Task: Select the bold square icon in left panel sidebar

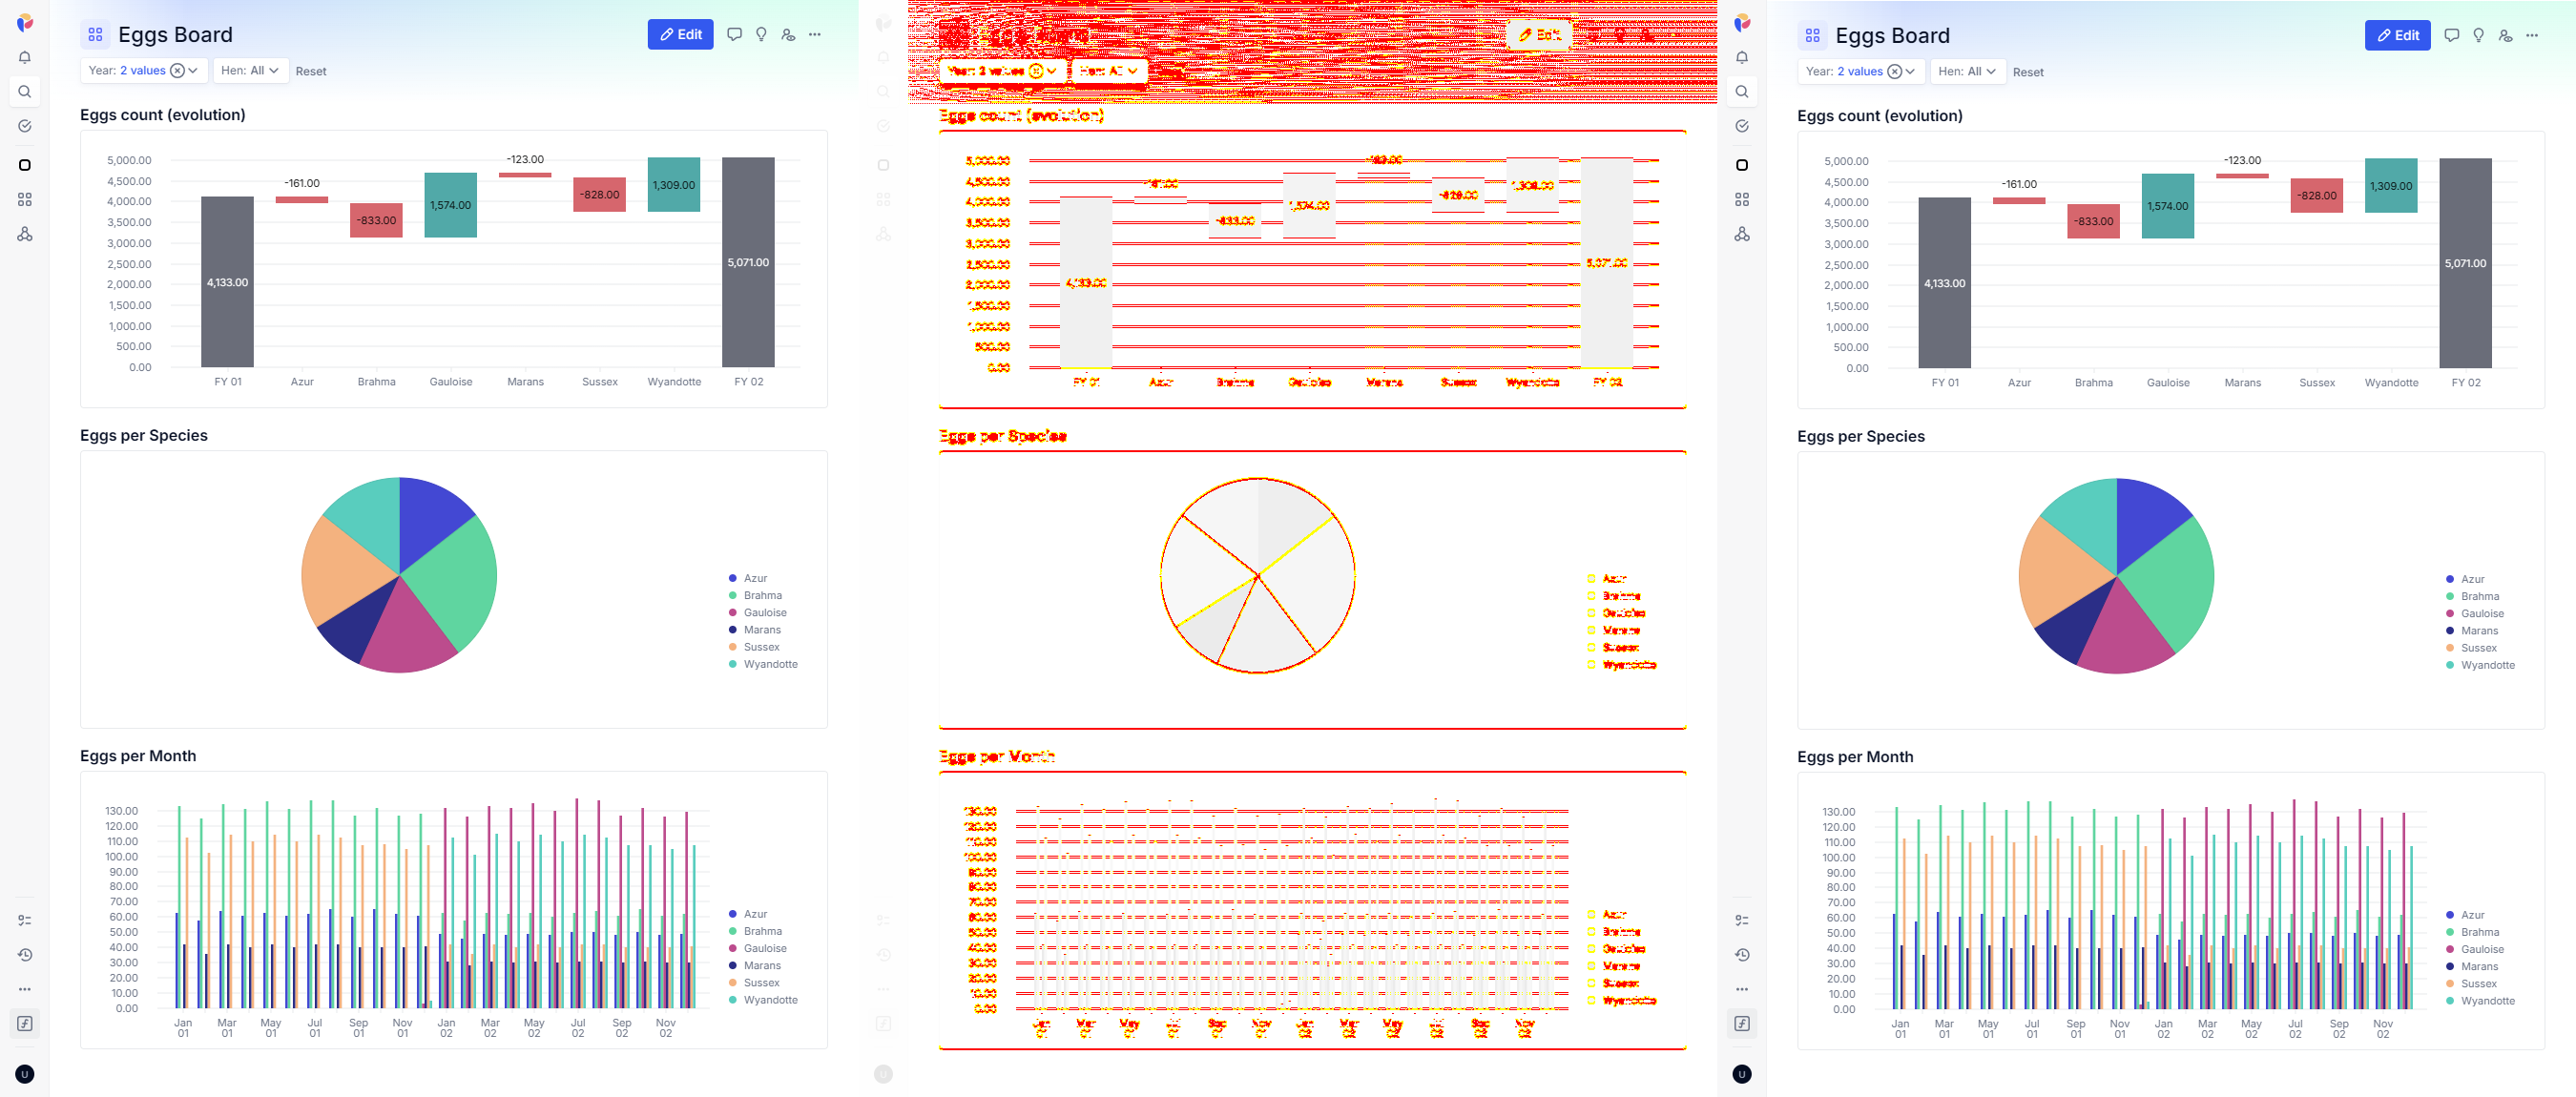Action: tap(25, 165)
